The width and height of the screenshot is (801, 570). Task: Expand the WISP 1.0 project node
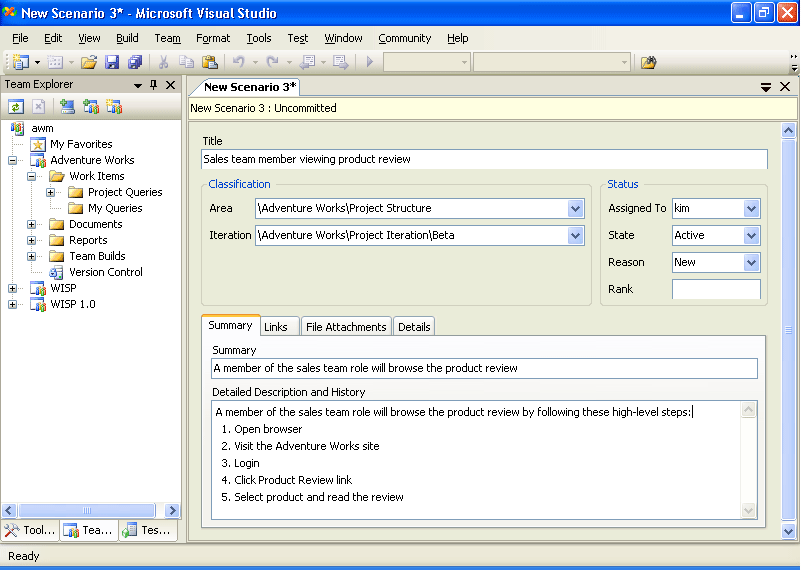[13, 304]
